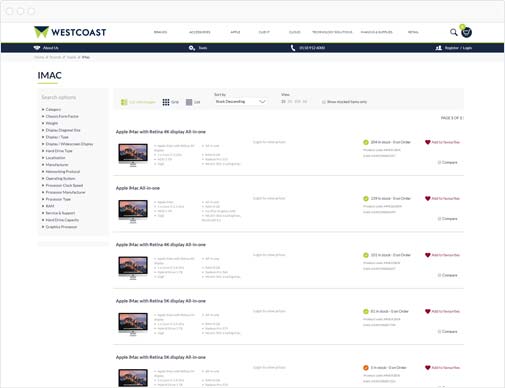This screenshot has width=505, height=388.
Task: Open the search magnifier icon
Action: click(x=453, y=32)
